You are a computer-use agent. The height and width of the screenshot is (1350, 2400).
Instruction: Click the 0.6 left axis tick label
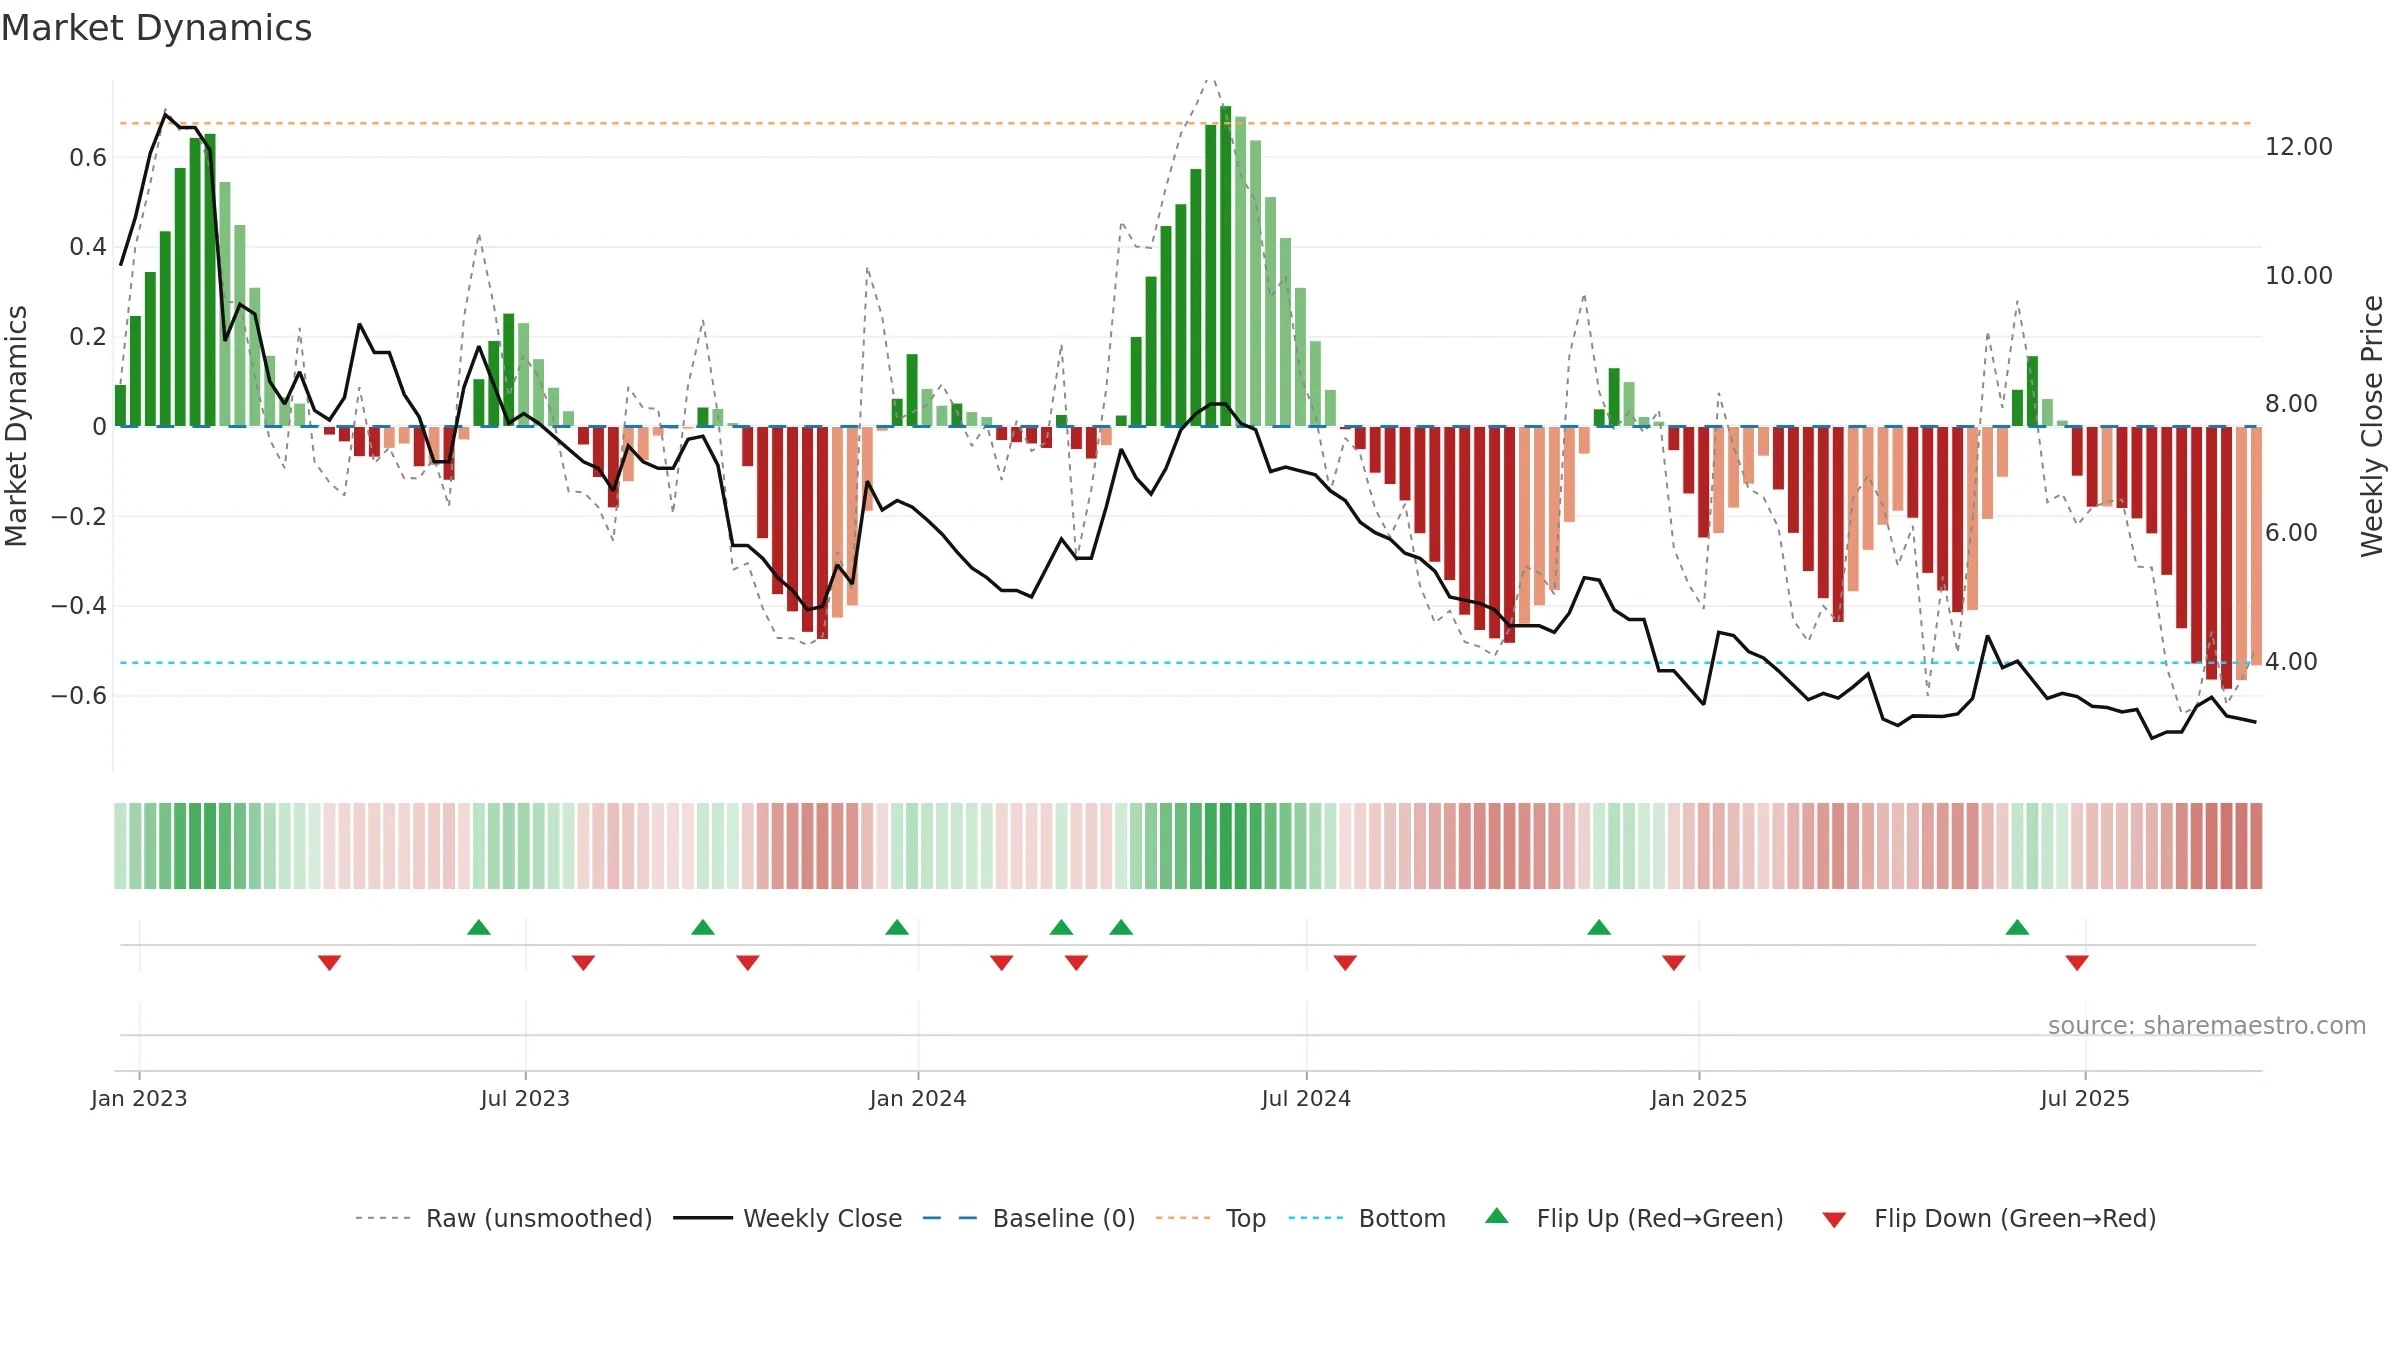88,158
